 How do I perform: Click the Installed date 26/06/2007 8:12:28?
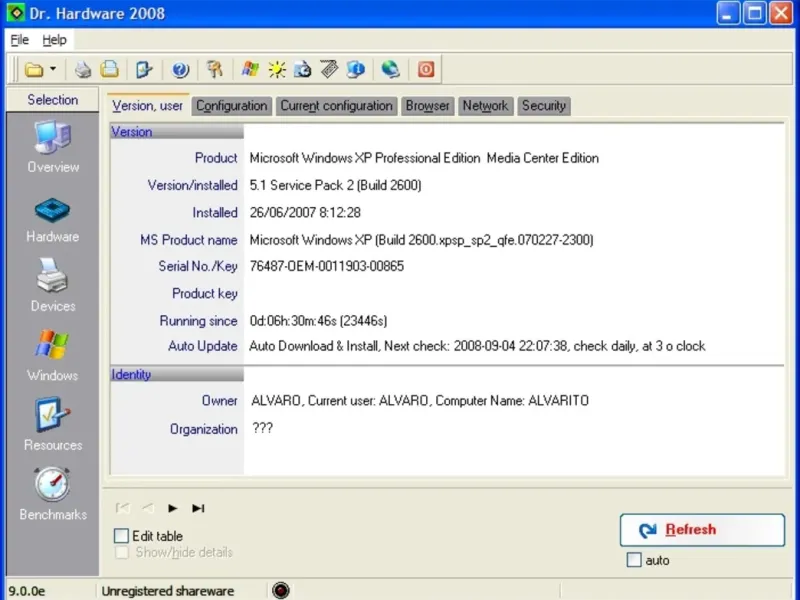point(305,213)
